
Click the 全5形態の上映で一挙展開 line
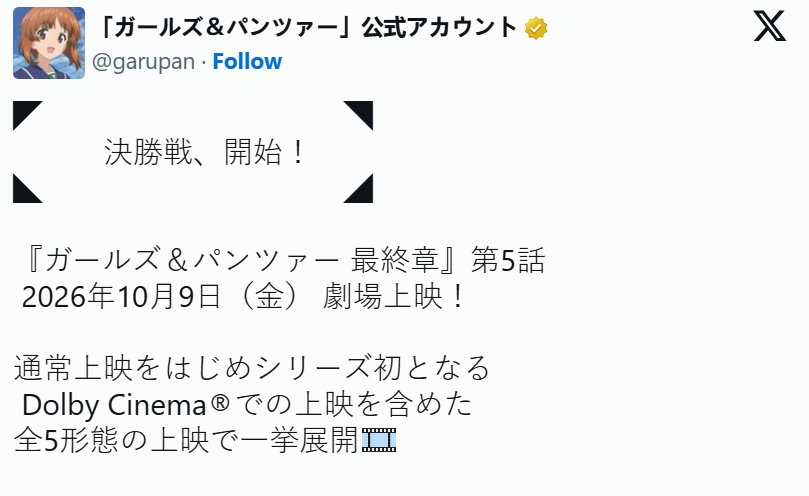pos(186,440)
